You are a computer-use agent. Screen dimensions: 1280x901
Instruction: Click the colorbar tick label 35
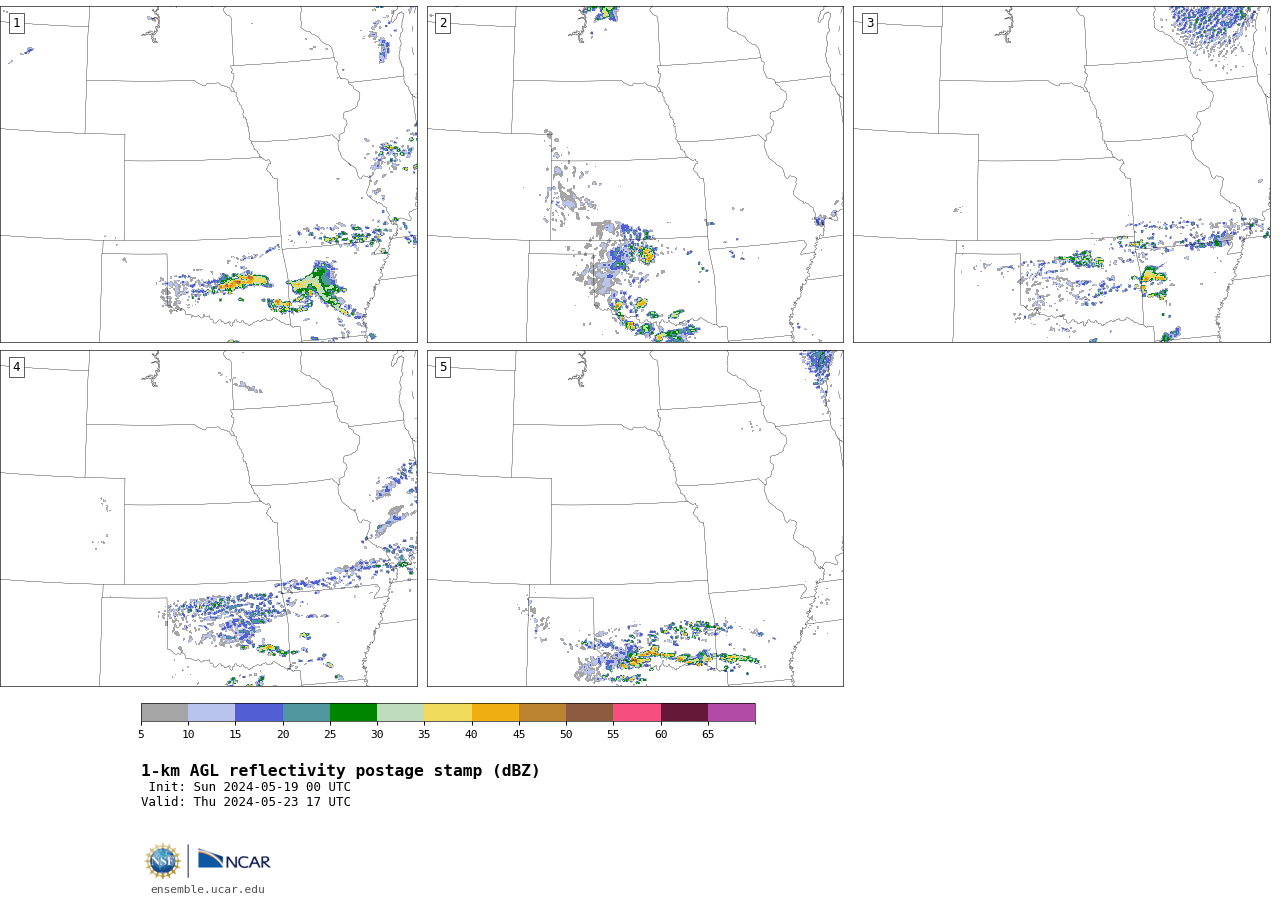pyautogui.click(x=424, y=735)
